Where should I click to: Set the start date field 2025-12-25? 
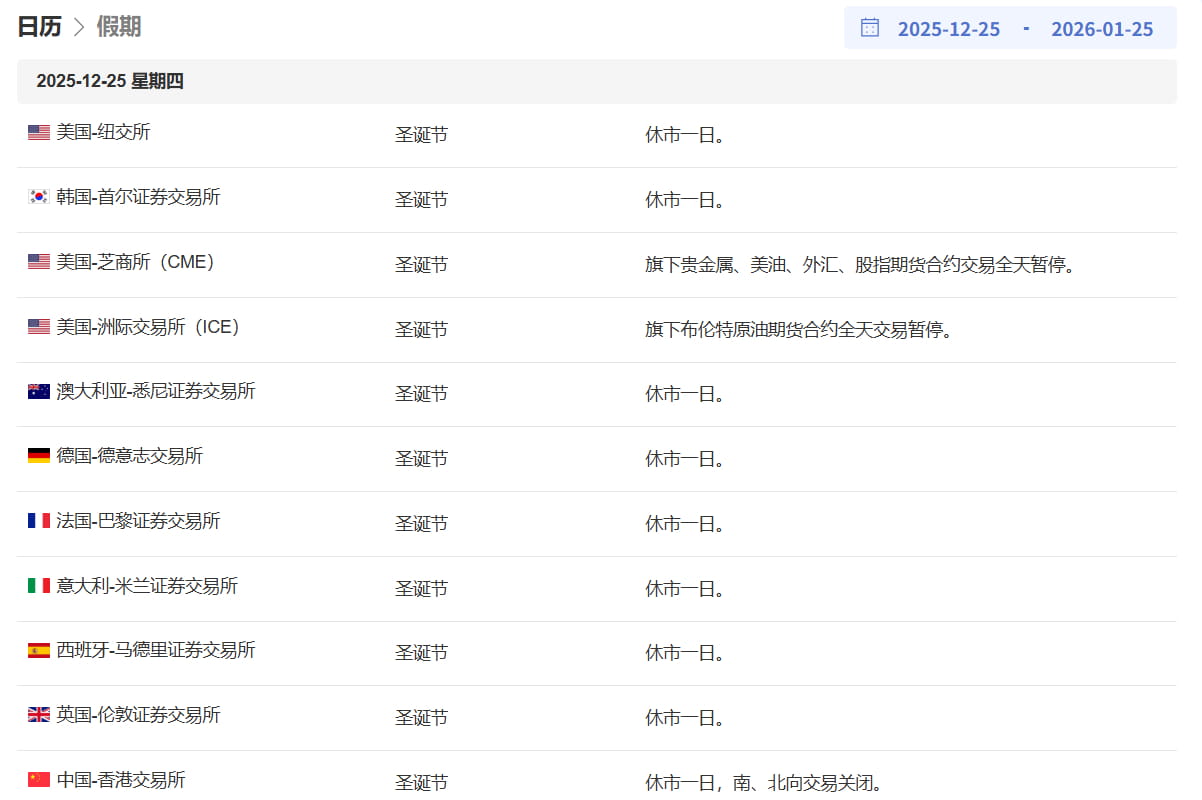click(x=949, y=29)
